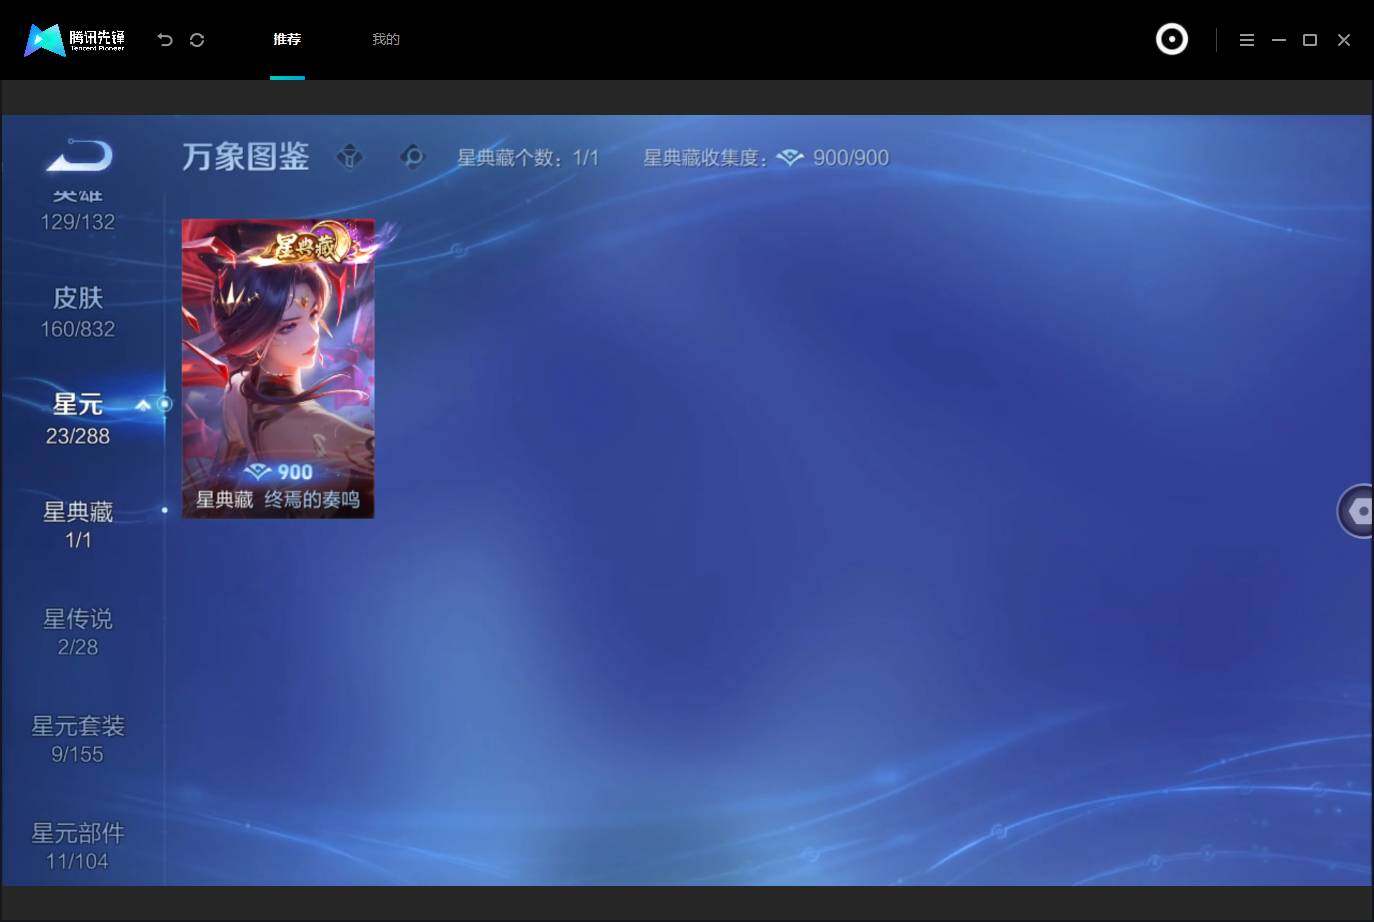The image size is (1374, 922).
Task: Select the 星传说 2/28 category
Action: pos(78,633)
